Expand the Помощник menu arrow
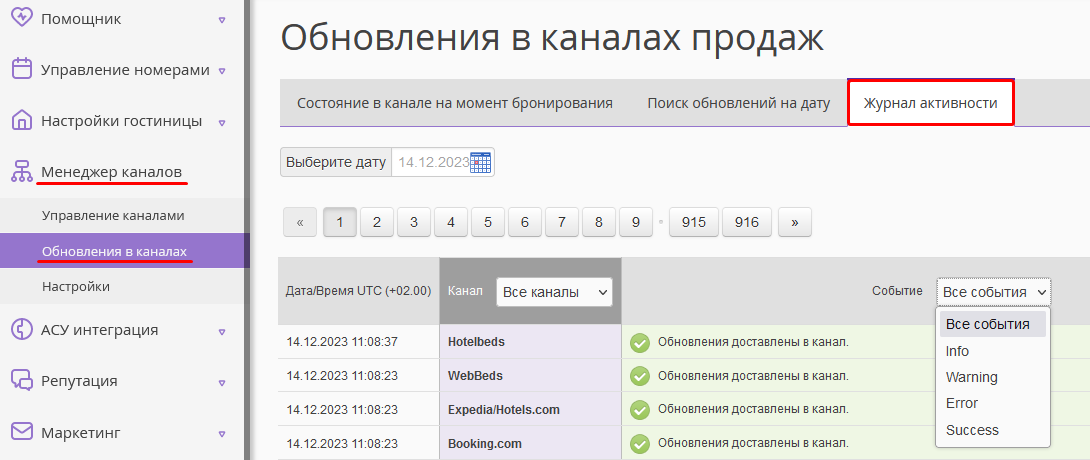The height and width of the screenshot is (460, 1090). click(222, 20)
